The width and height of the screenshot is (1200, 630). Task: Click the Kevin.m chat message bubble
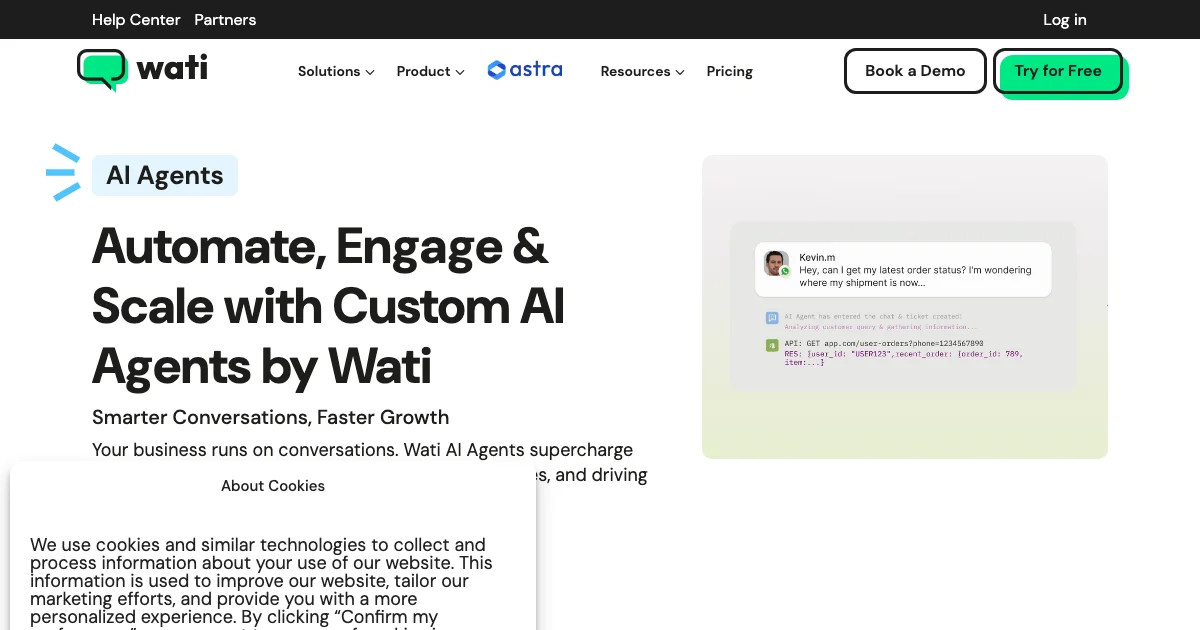pos(903,269)
